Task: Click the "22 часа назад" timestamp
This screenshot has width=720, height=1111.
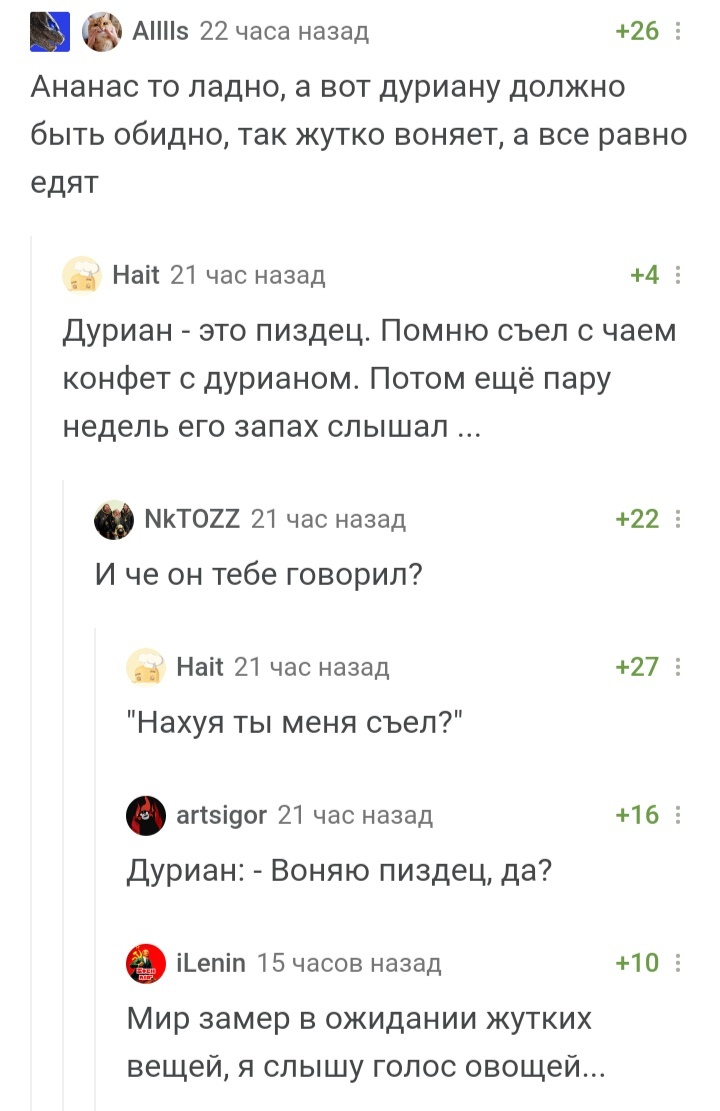Action: [285, 32]
